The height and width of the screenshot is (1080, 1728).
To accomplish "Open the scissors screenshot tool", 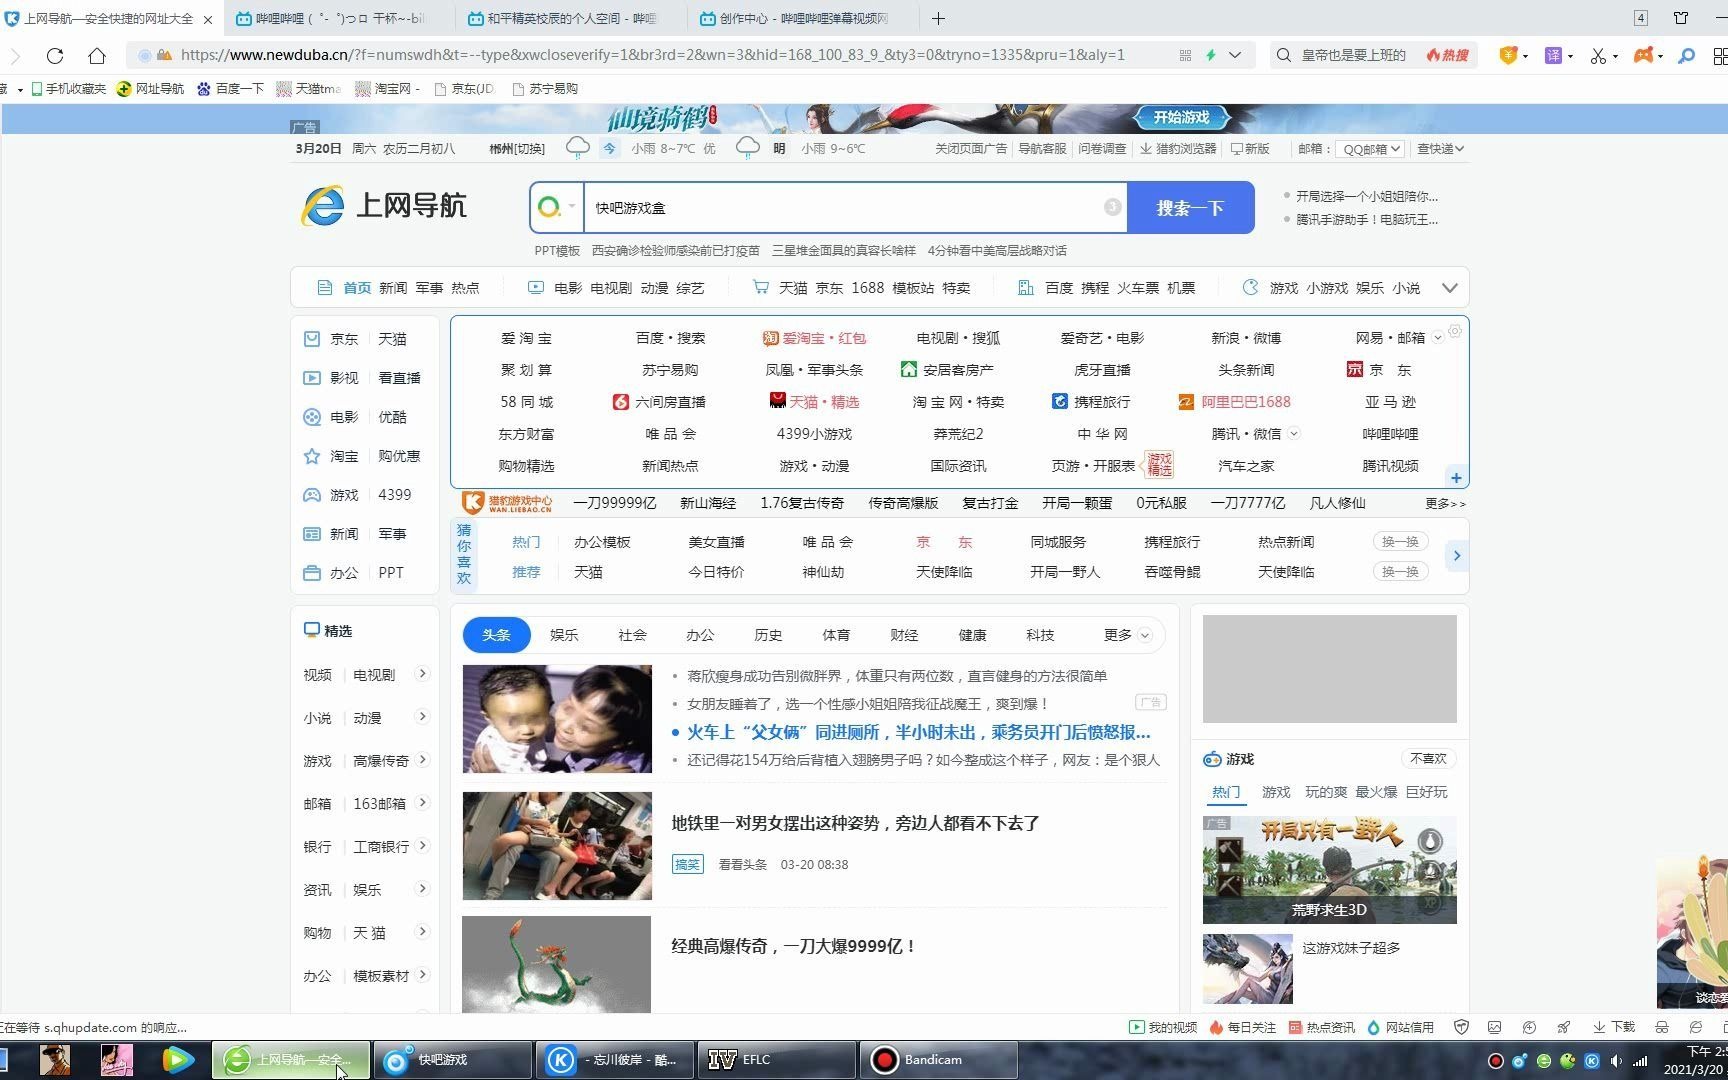I will (1598, 56).
